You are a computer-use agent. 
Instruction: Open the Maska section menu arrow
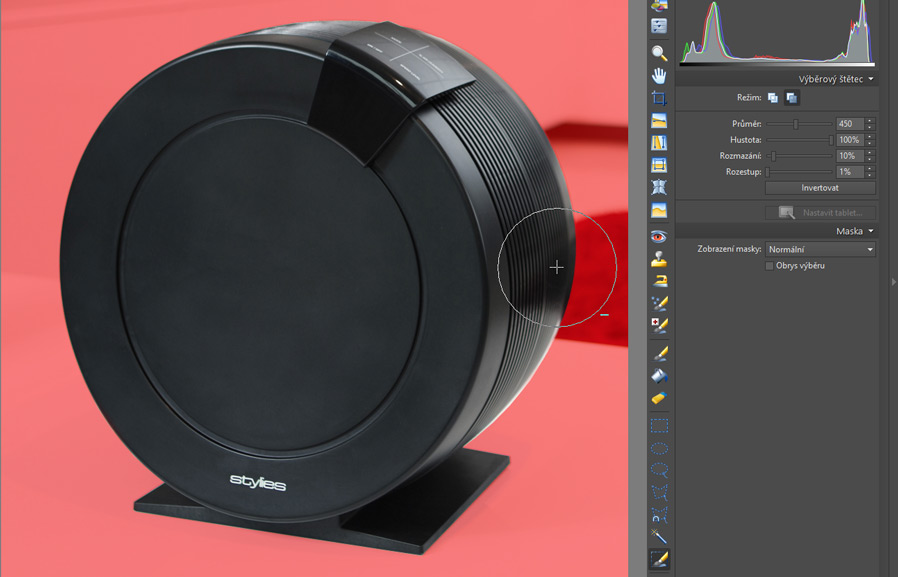(x=871, y=231)
